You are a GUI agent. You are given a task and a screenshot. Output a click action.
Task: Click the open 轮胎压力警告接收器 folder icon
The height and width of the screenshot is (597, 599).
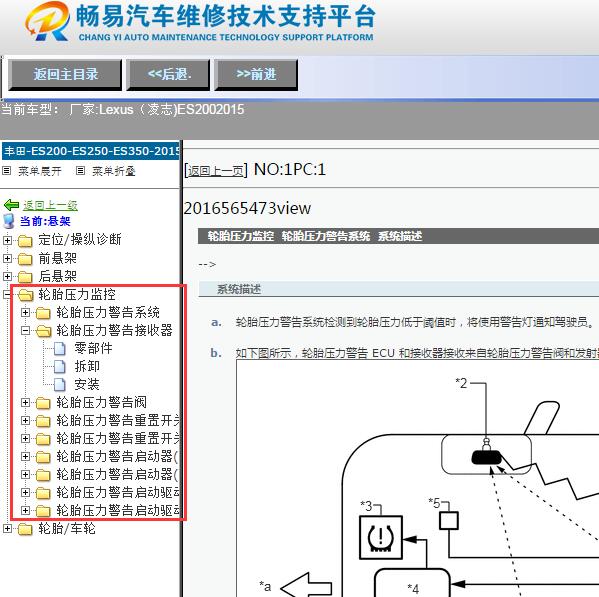click(x=44, y=331)
